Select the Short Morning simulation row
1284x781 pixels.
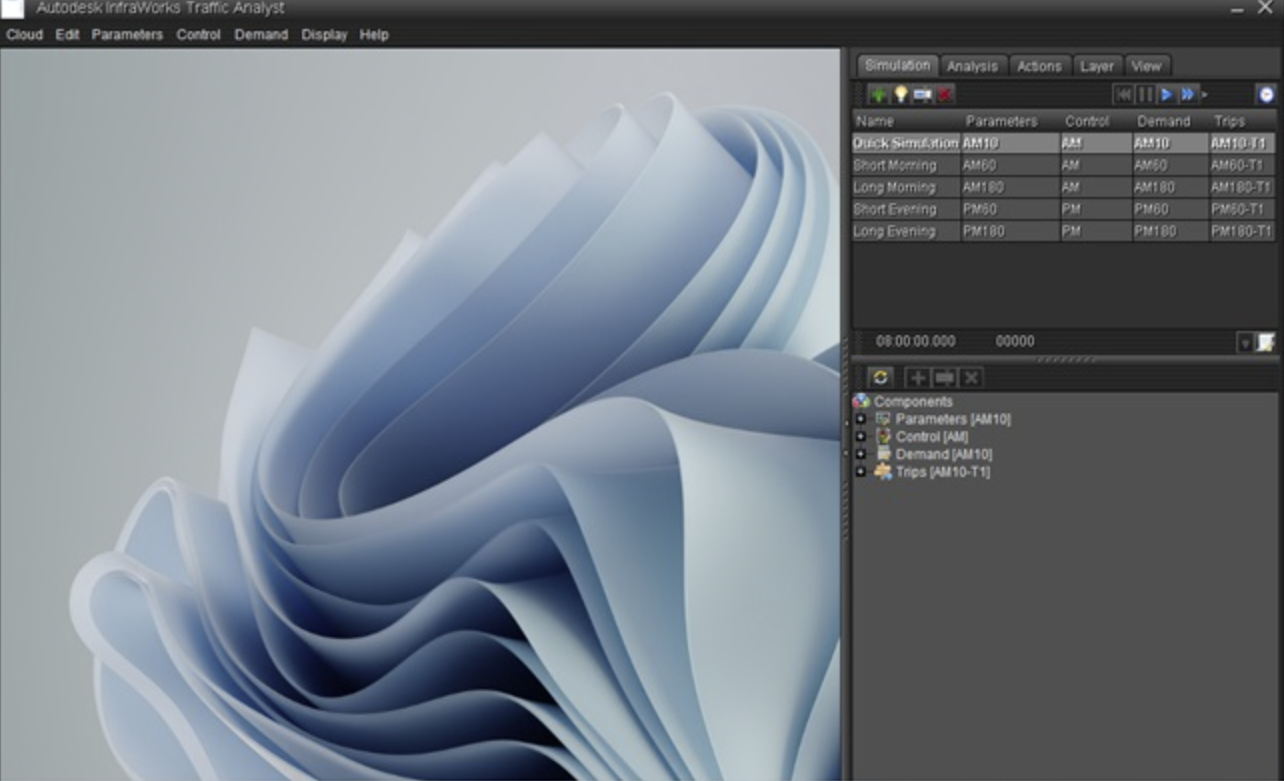(1064, 165)
